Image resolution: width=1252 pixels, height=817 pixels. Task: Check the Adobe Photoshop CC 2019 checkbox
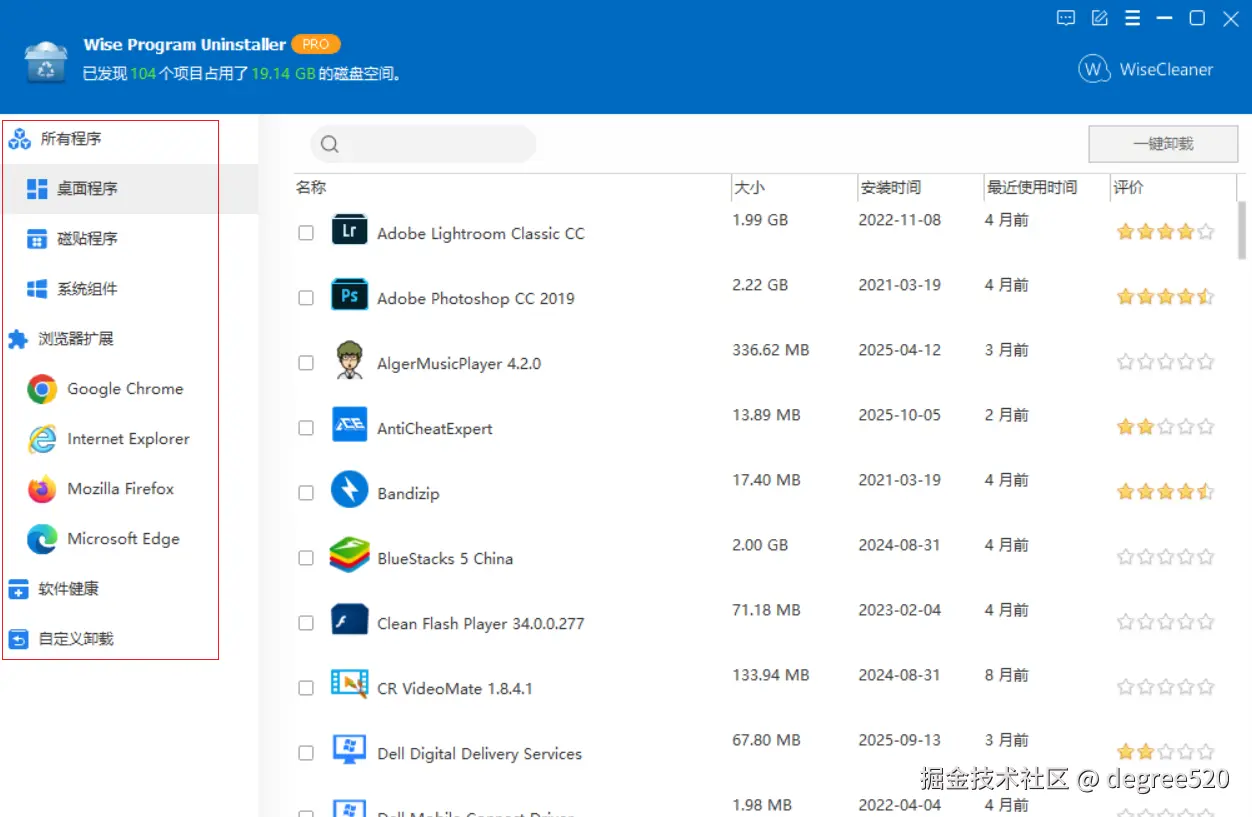coord(306,298)
